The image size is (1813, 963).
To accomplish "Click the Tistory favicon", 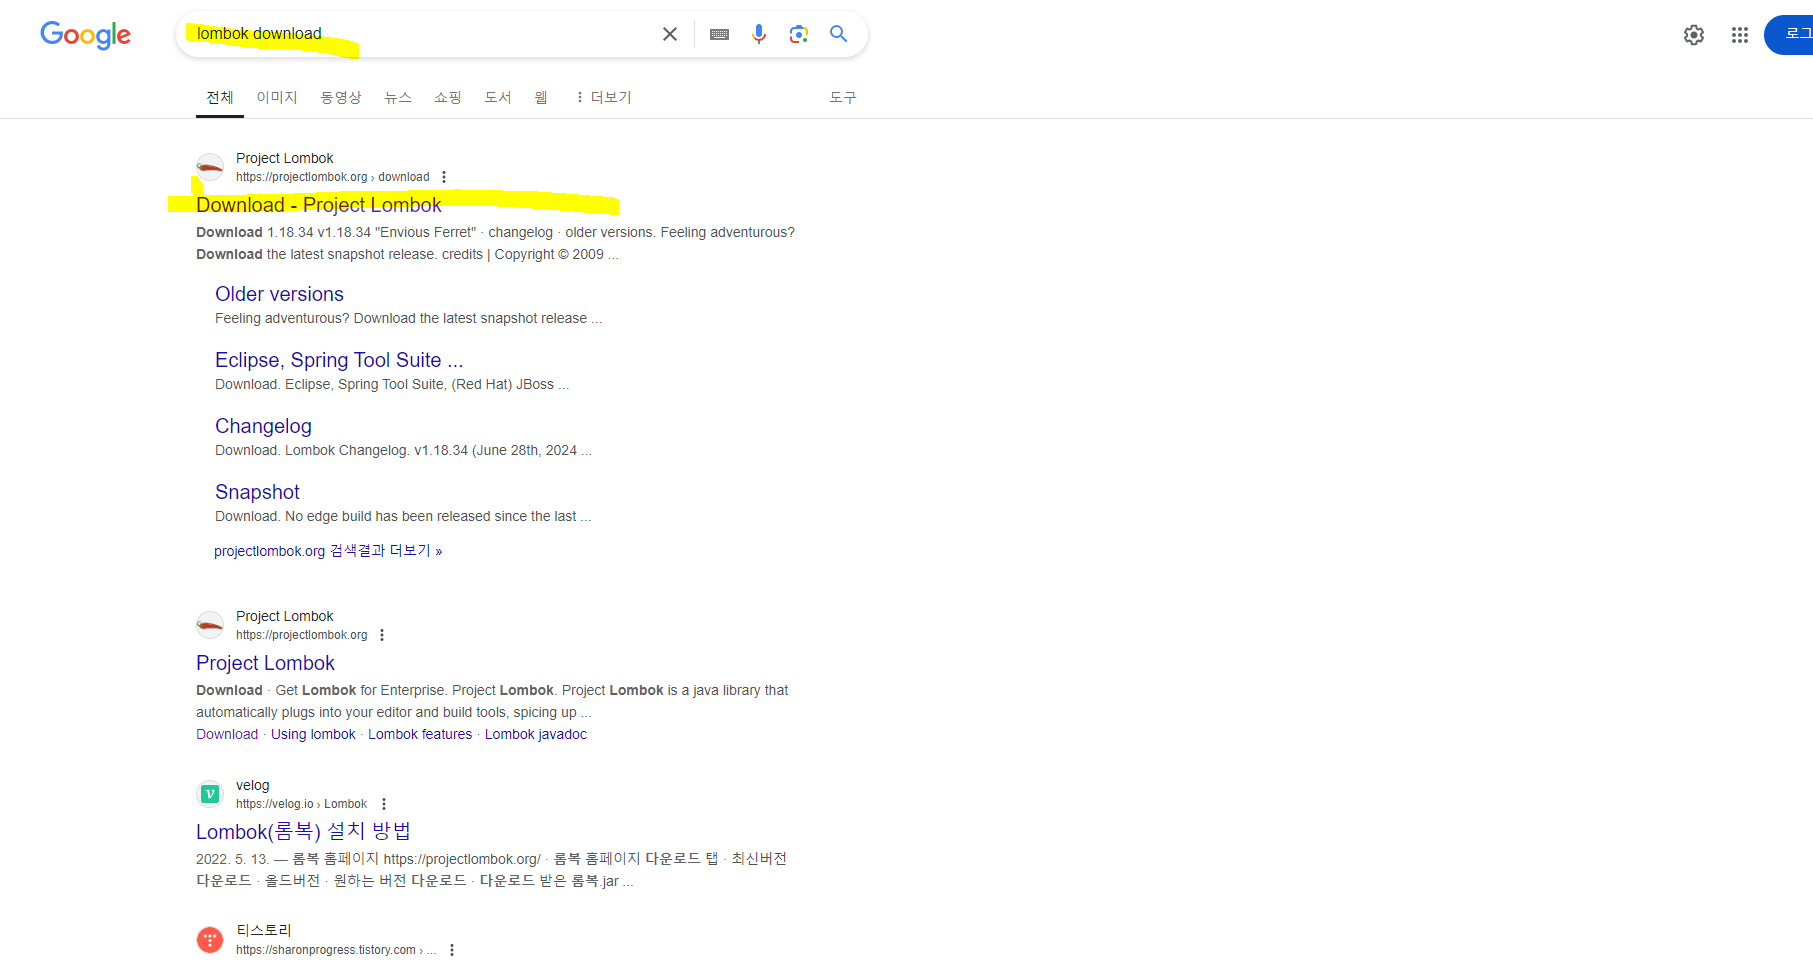I will pyautogui.click(x=210, y=940).
